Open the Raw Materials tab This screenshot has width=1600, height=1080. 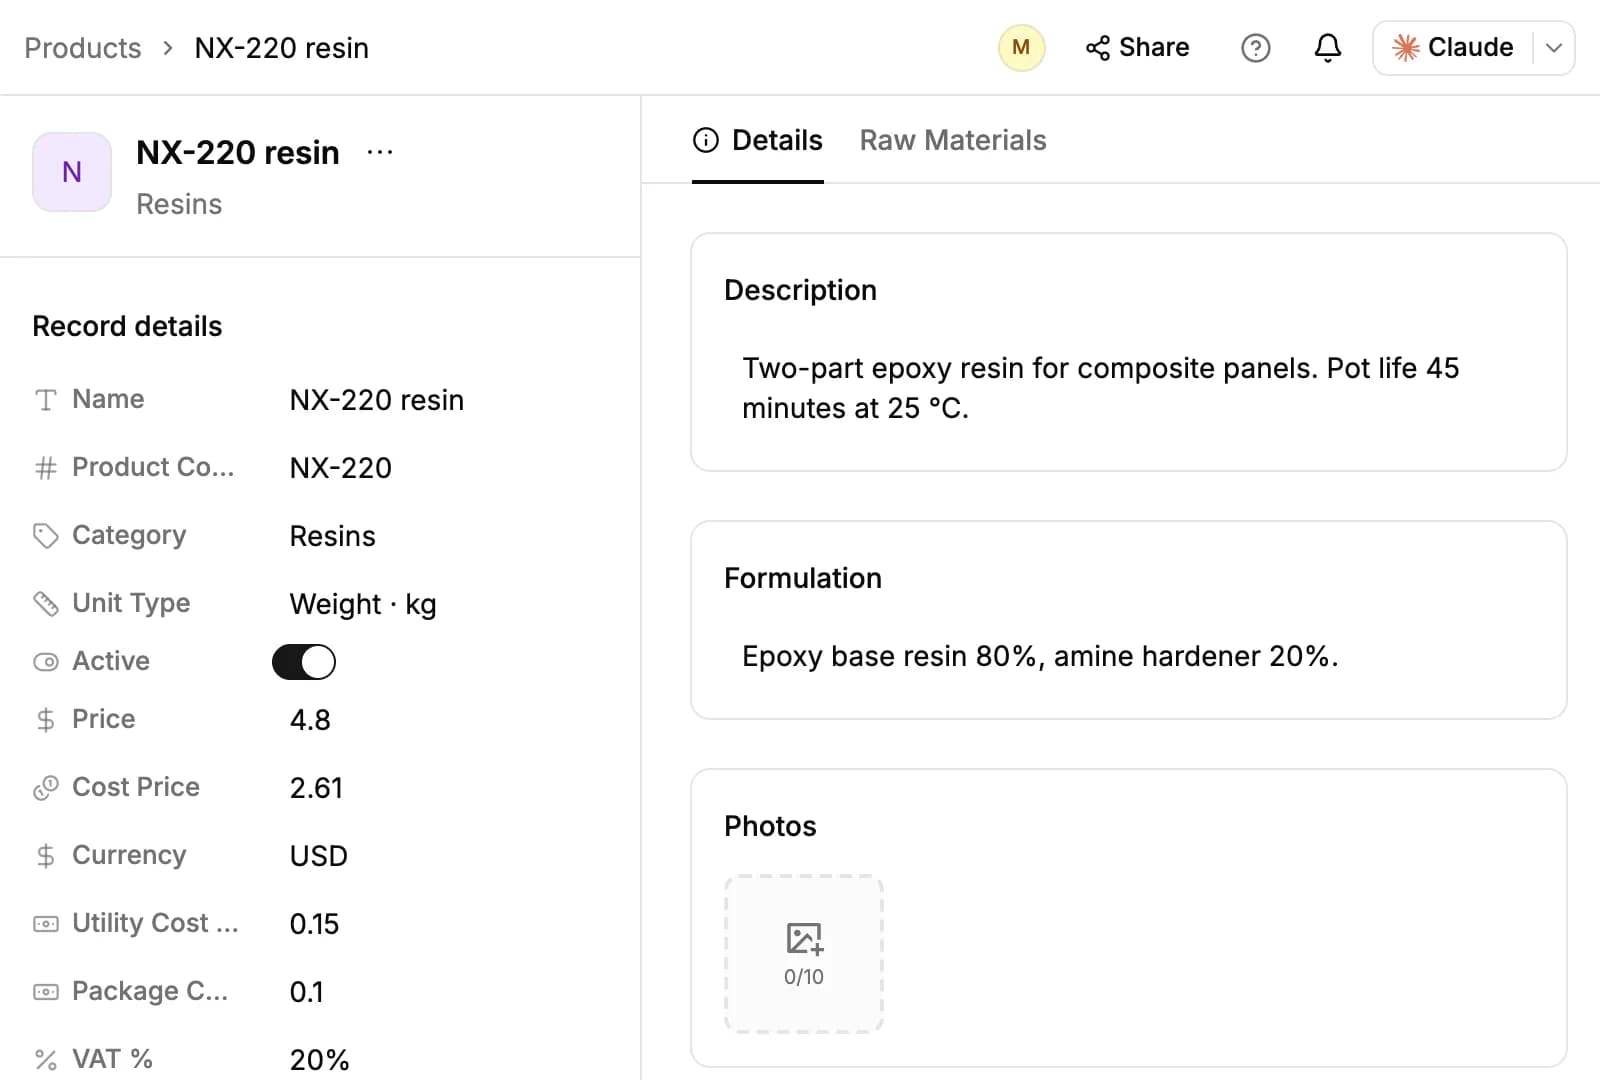click(953, 141)
